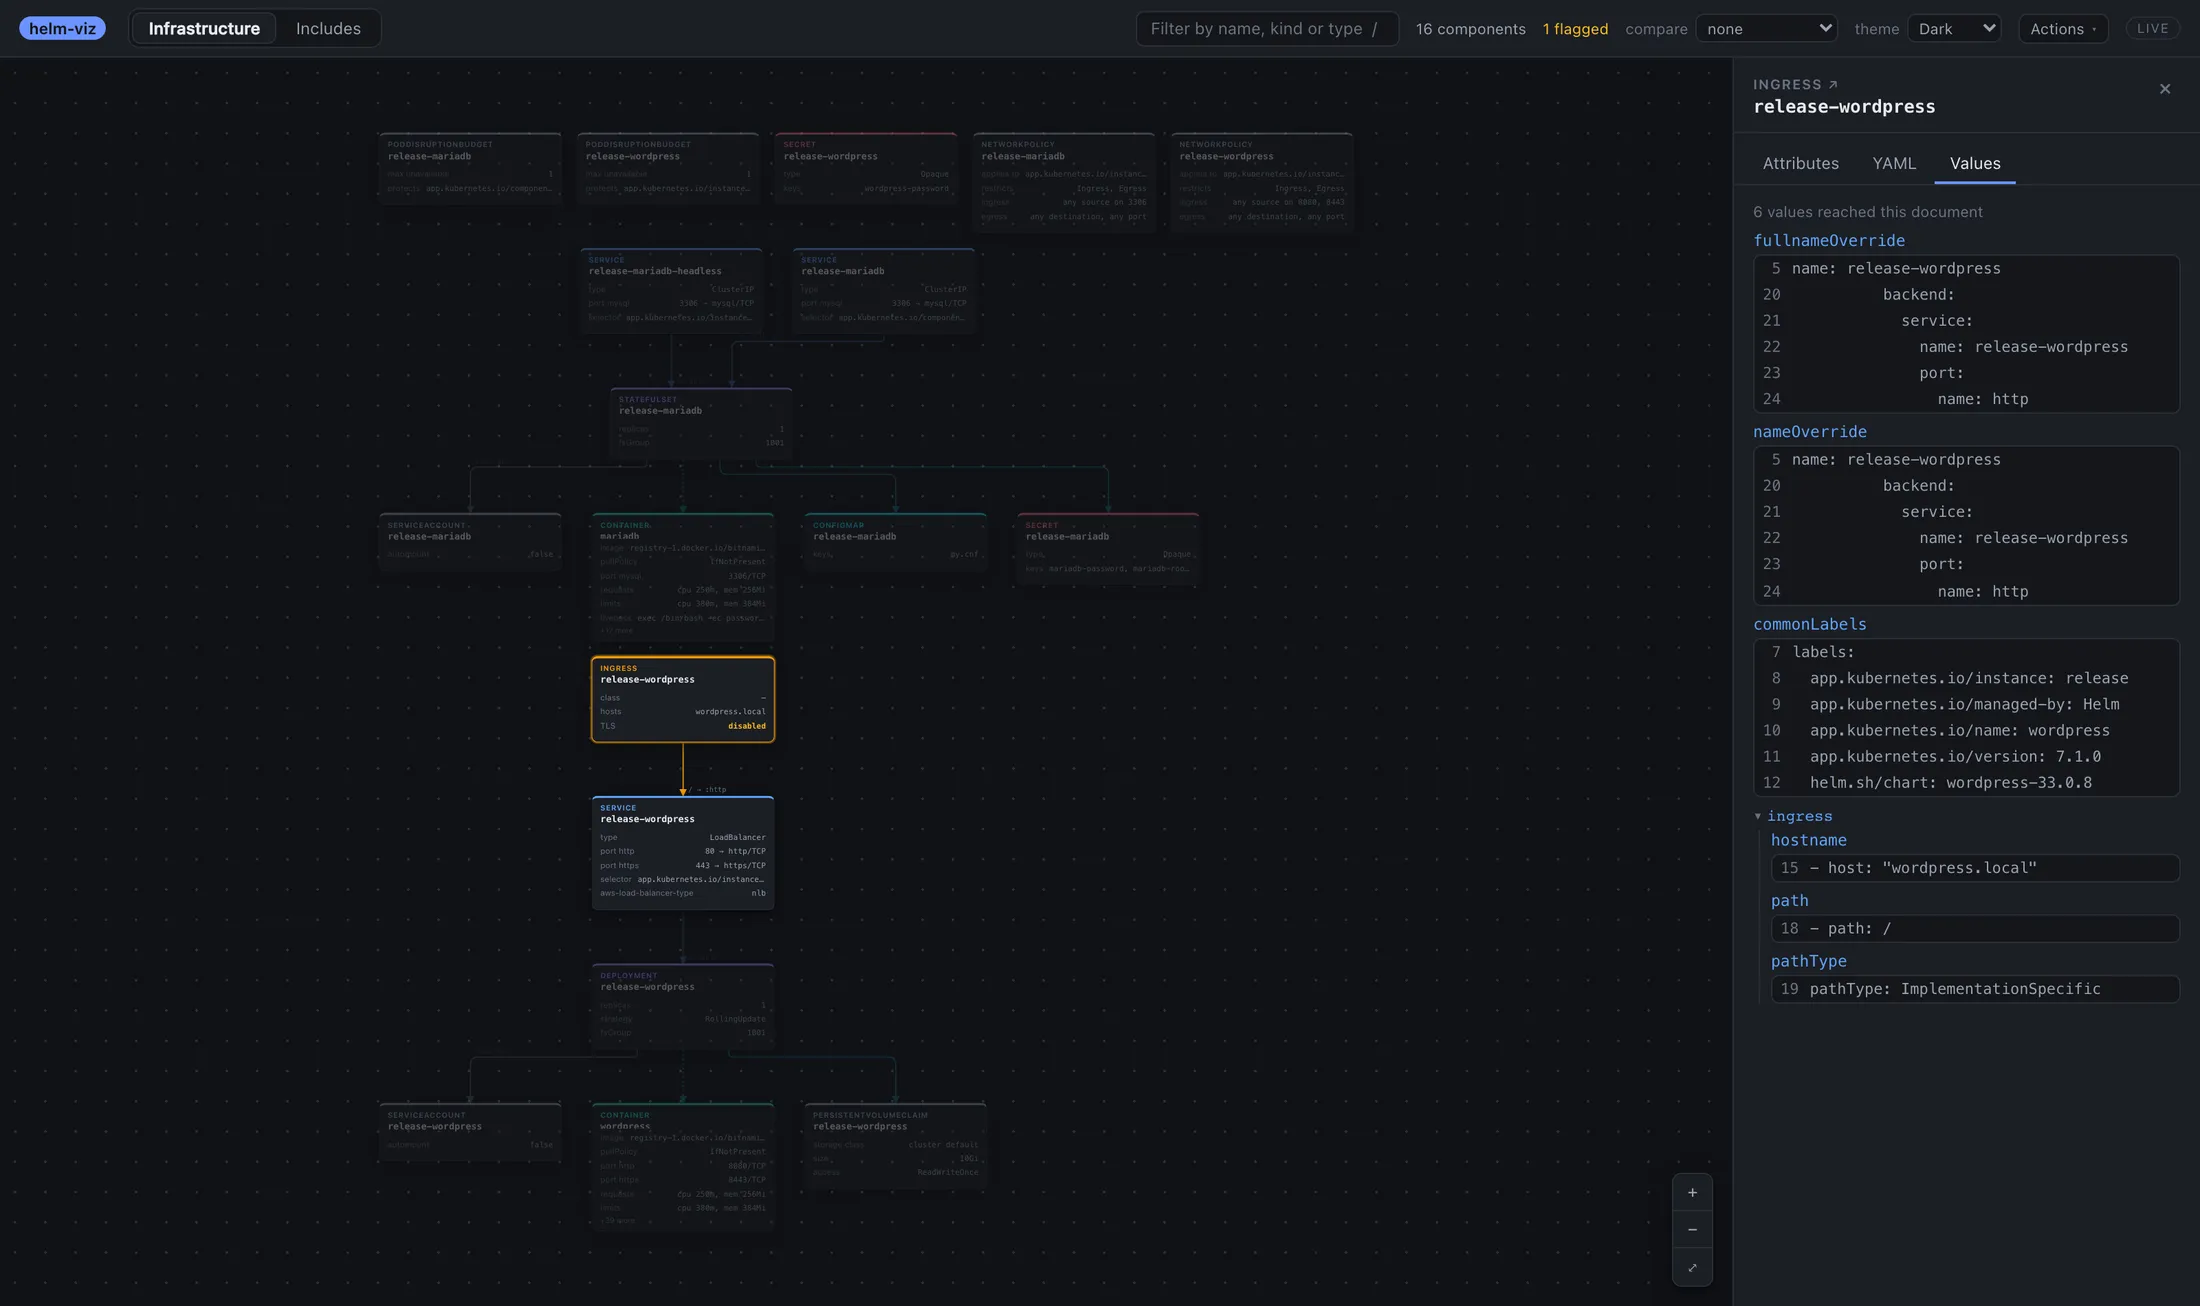This screenshot has height=1306, width=2200.
Task: Select the Service release-wordpress LoadBalancer node
Action: (683, 853)
